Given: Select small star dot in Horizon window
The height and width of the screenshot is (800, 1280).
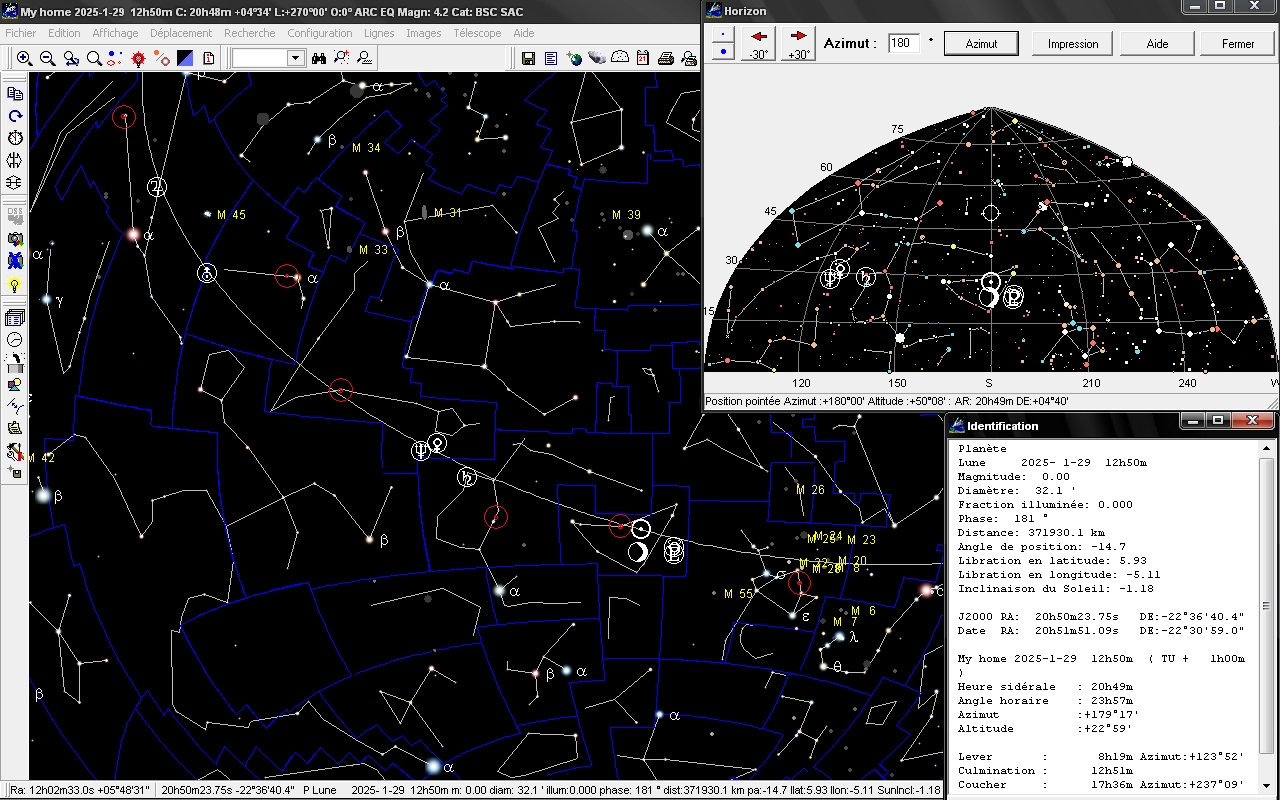Looking at the screenshot, I should [723, 33].
